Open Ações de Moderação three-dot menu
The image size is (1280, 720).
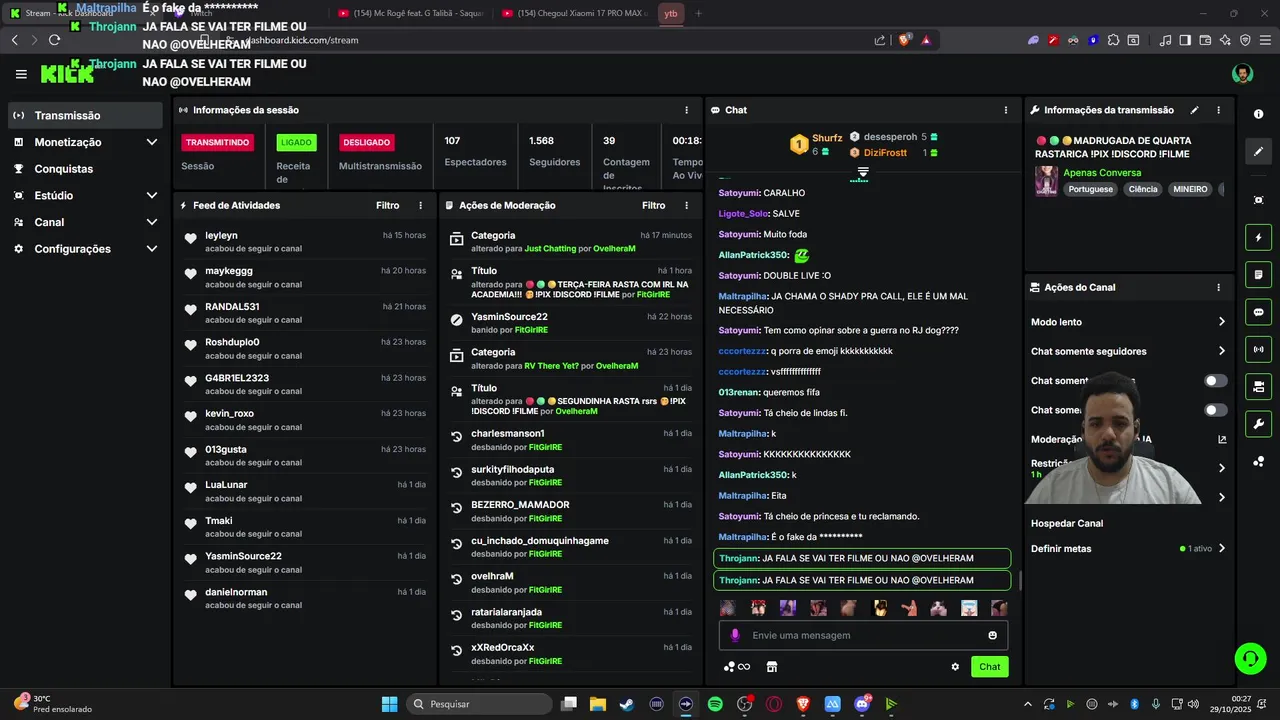click(686, 205)
